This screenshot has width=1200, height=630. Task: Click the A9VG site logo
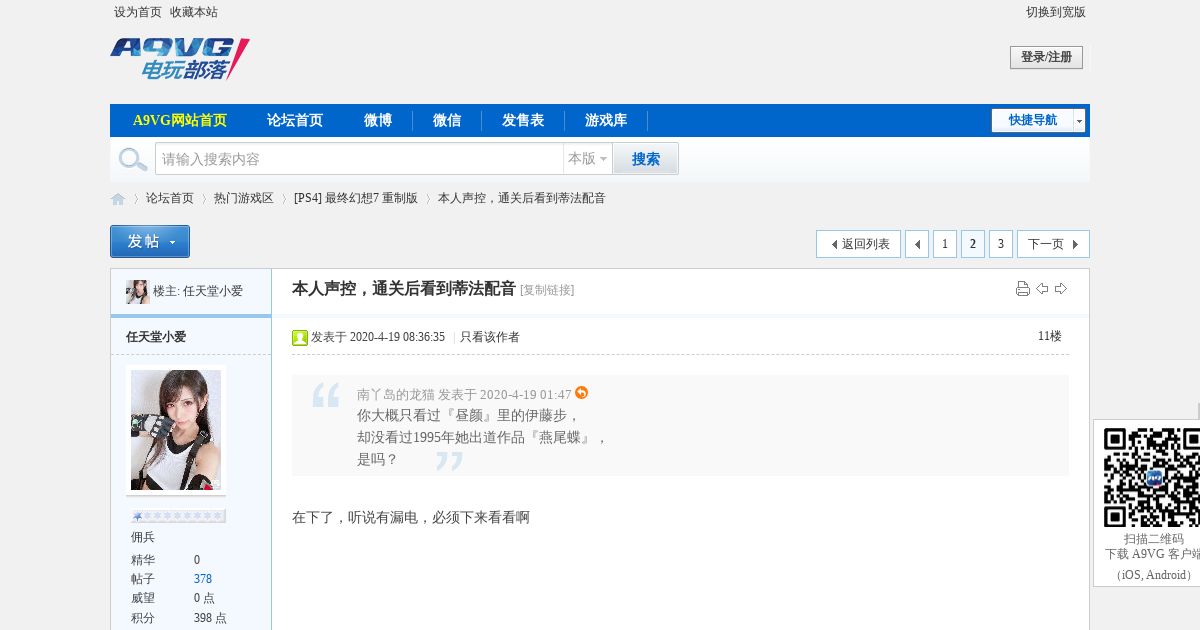180,59
